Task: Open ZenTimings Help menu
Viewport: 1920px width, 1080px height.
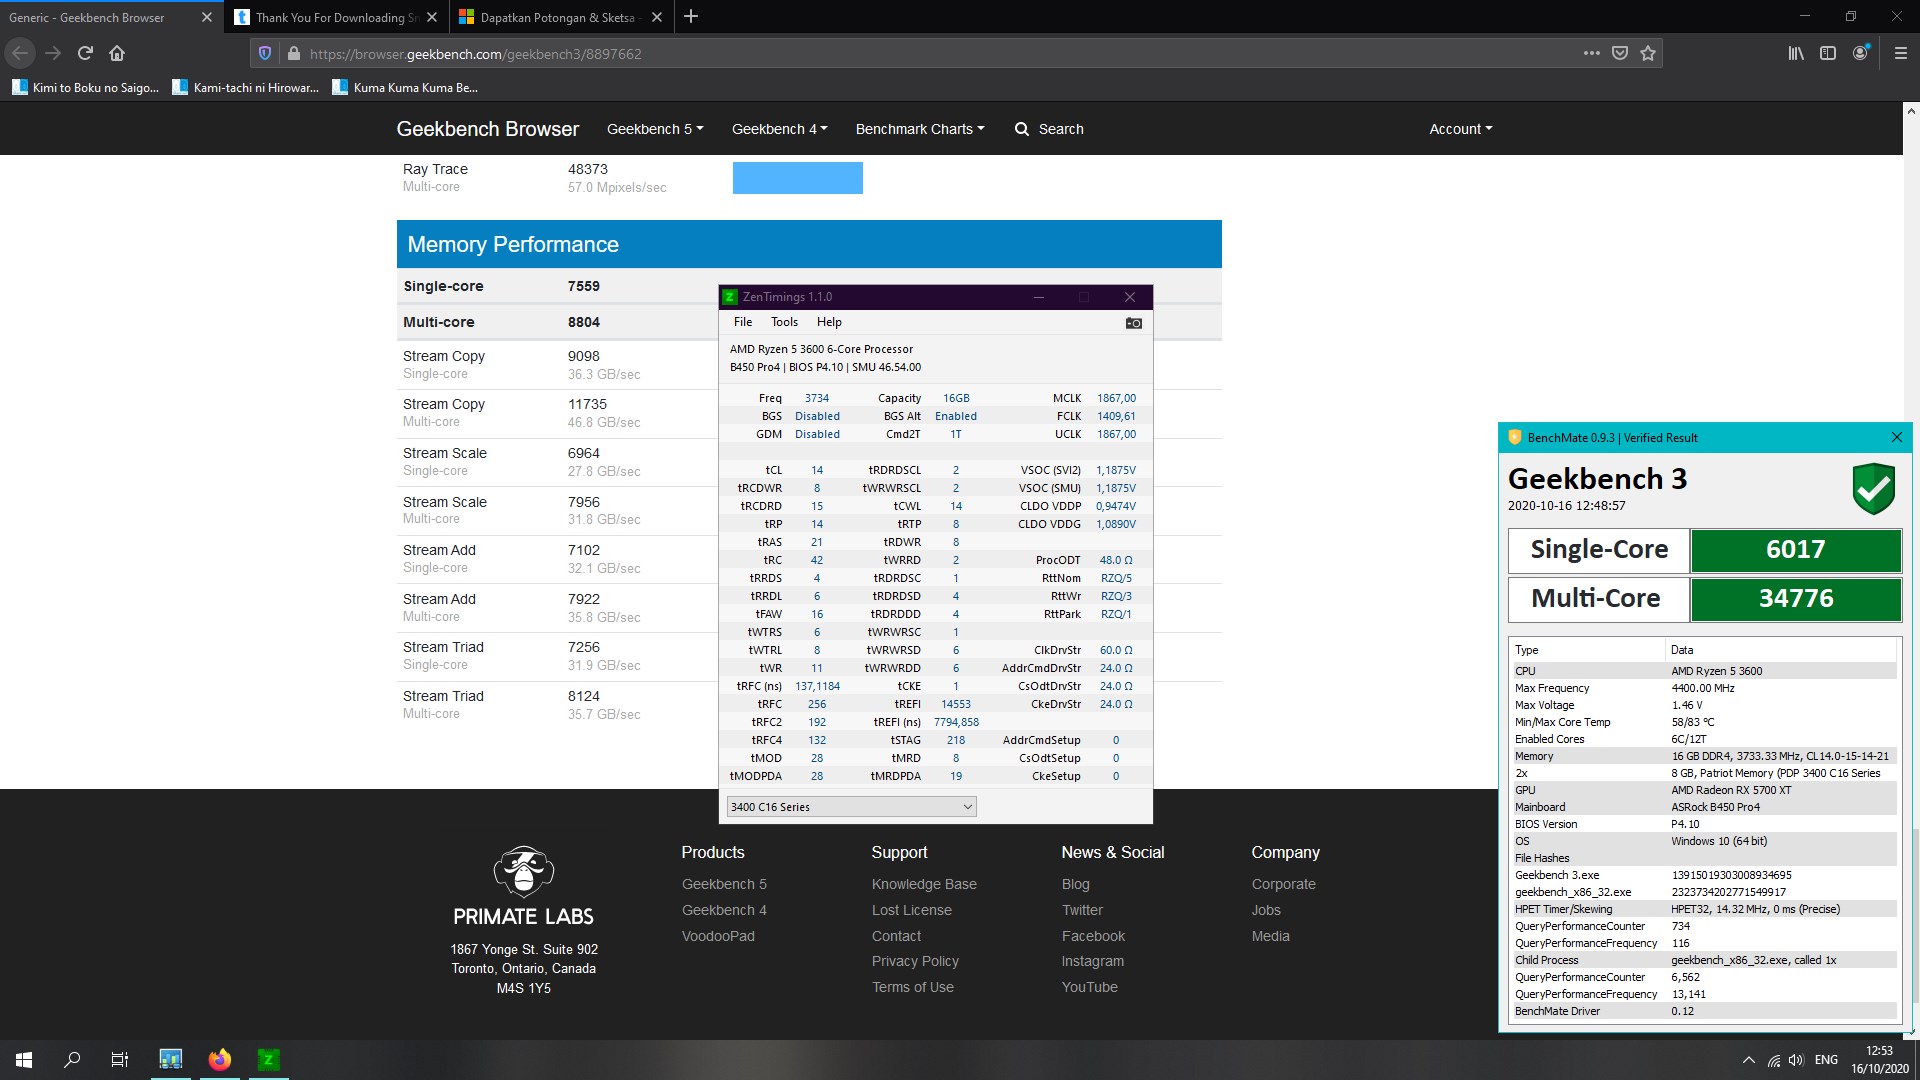Action: point(829,322)
